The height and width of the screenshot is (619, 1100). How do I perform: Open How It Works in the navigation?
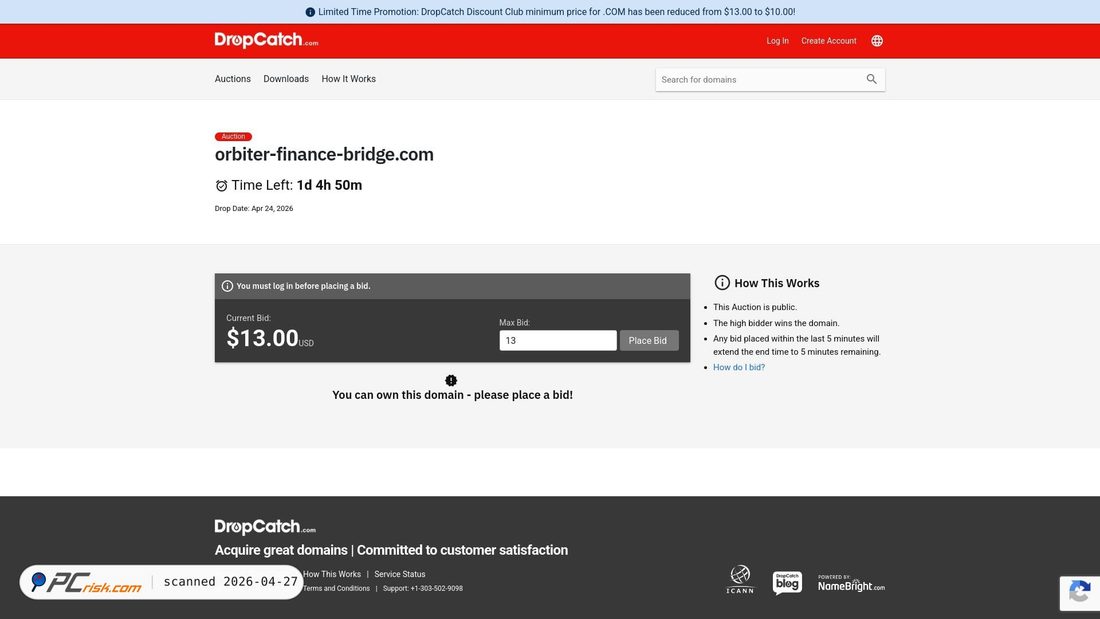point(349,79)
